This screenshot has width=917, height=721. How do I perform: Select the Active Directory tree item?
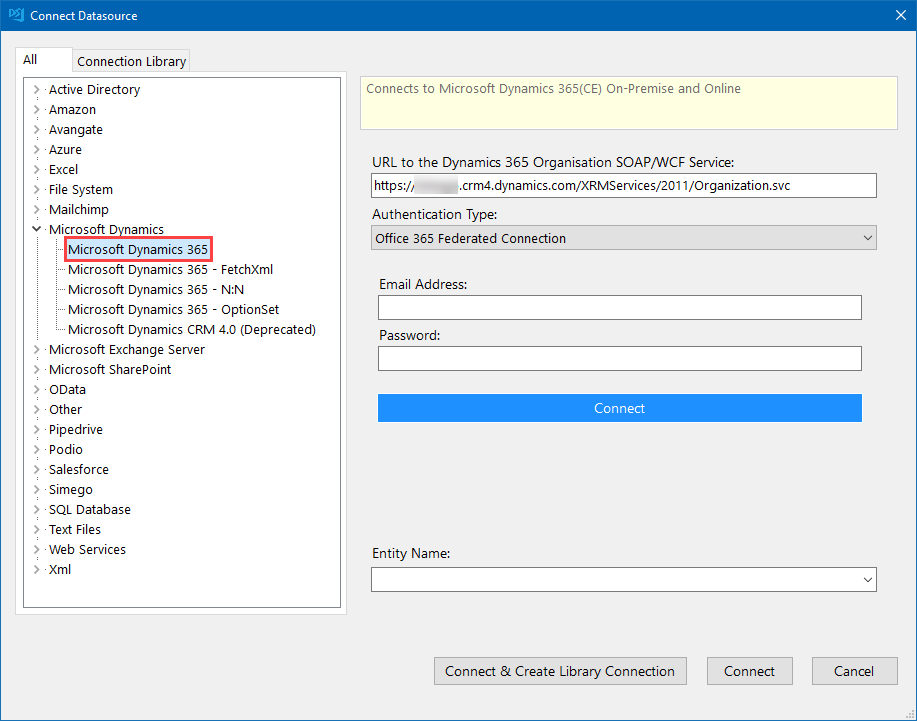94,89
